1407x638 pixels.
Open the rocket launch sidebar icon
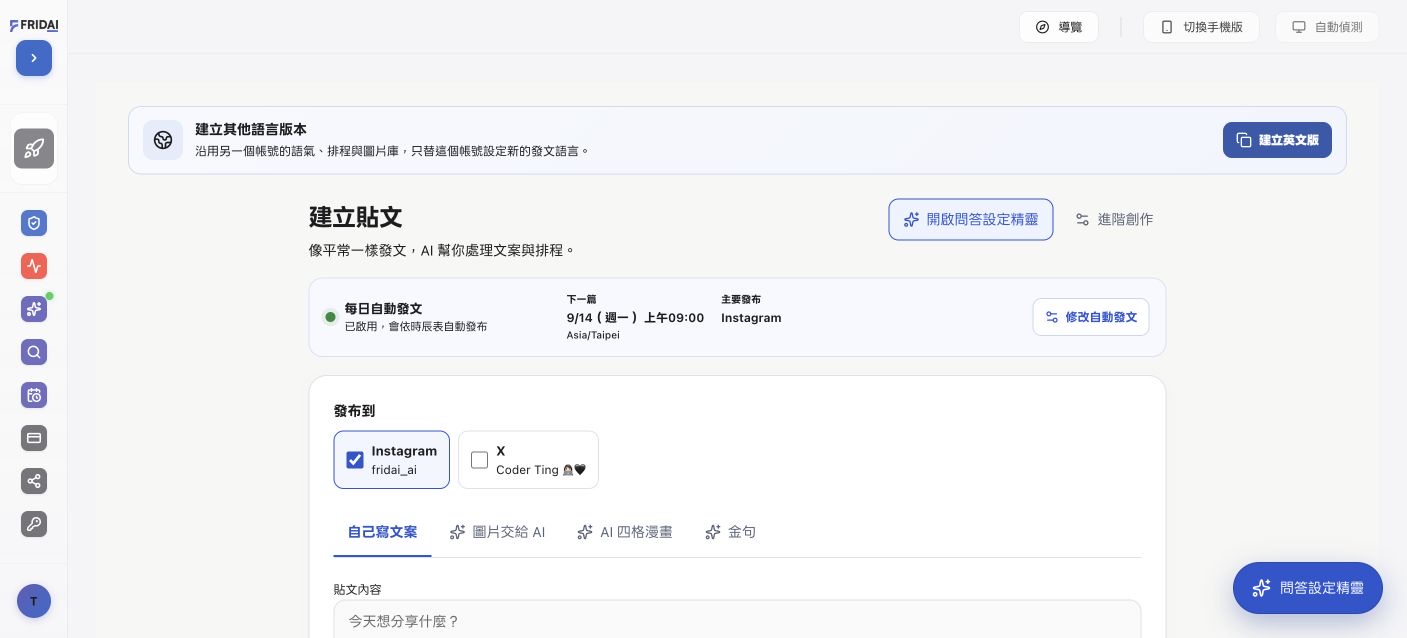(x=34, y=149)
